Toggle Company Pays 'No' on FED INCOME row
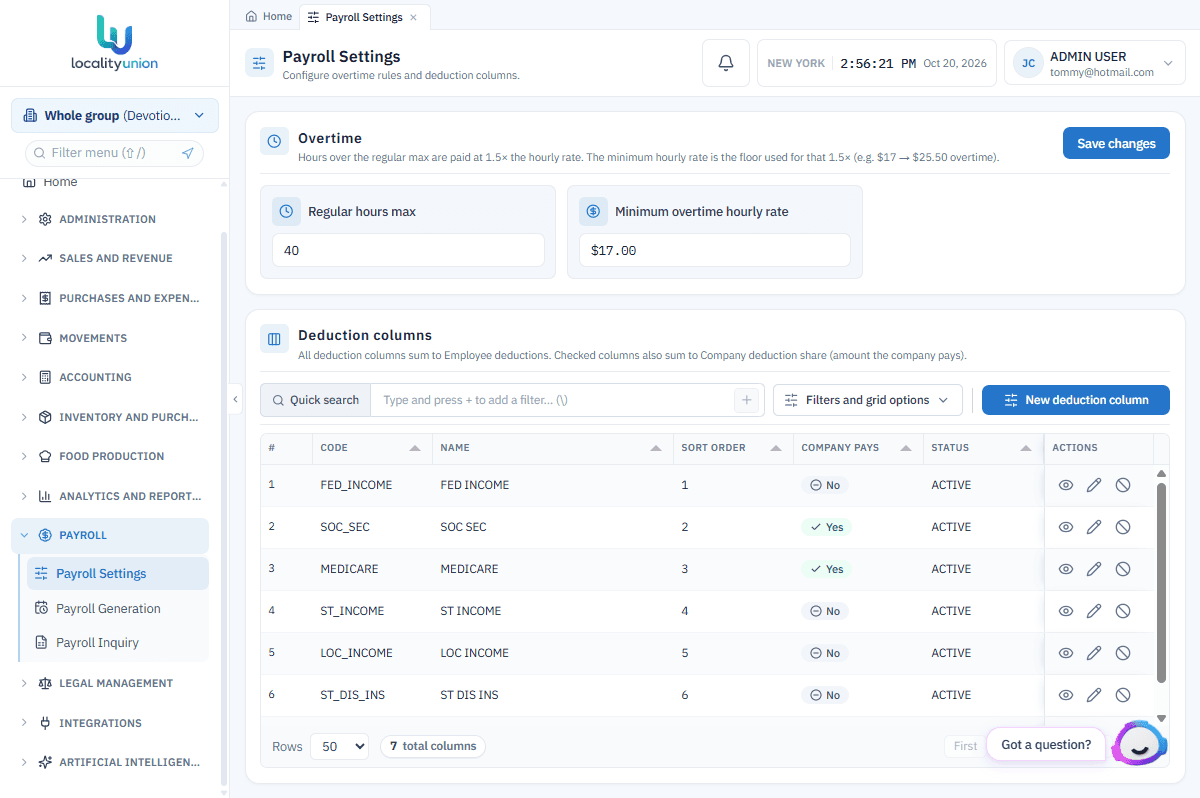Image resolution: width=1200 pixels, height=798 pixels. coord(825,485)
